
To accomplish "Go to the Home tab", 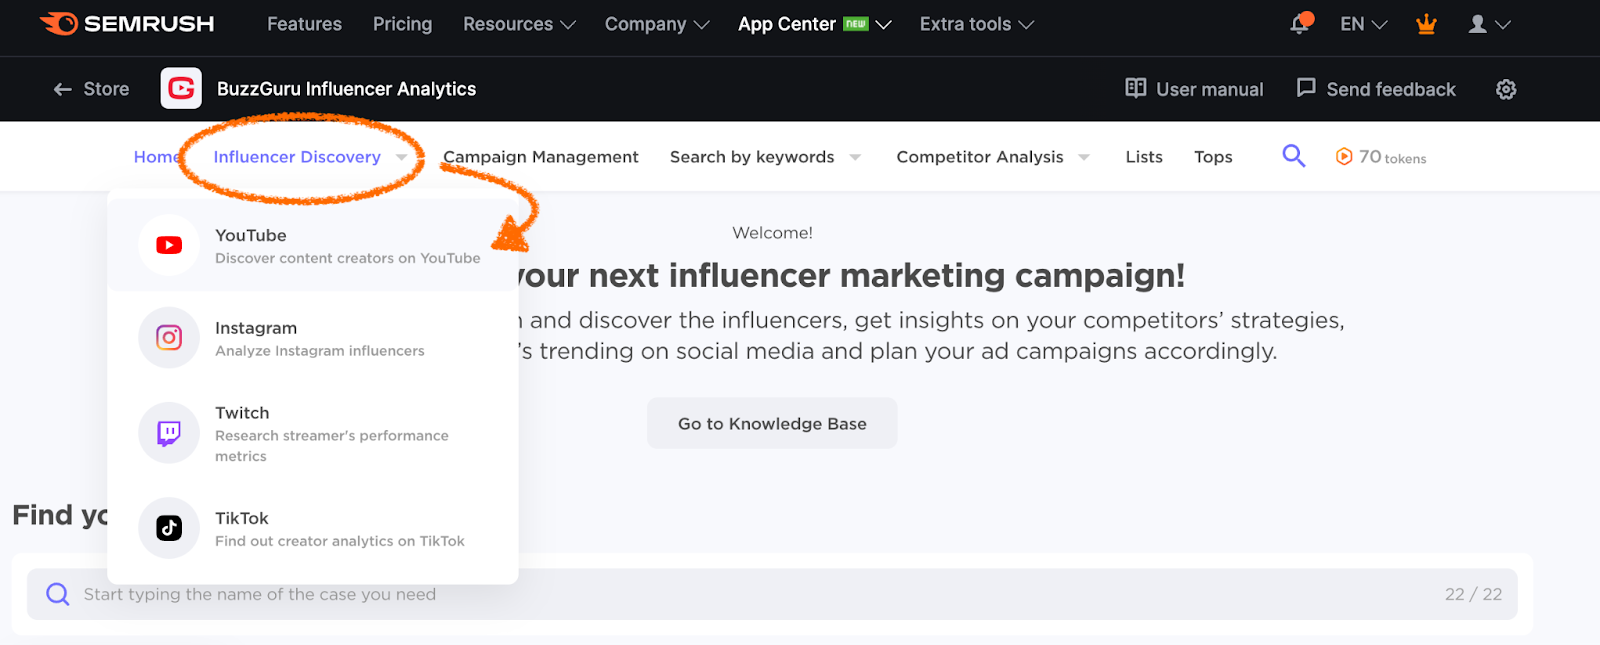I will [155, 157].
